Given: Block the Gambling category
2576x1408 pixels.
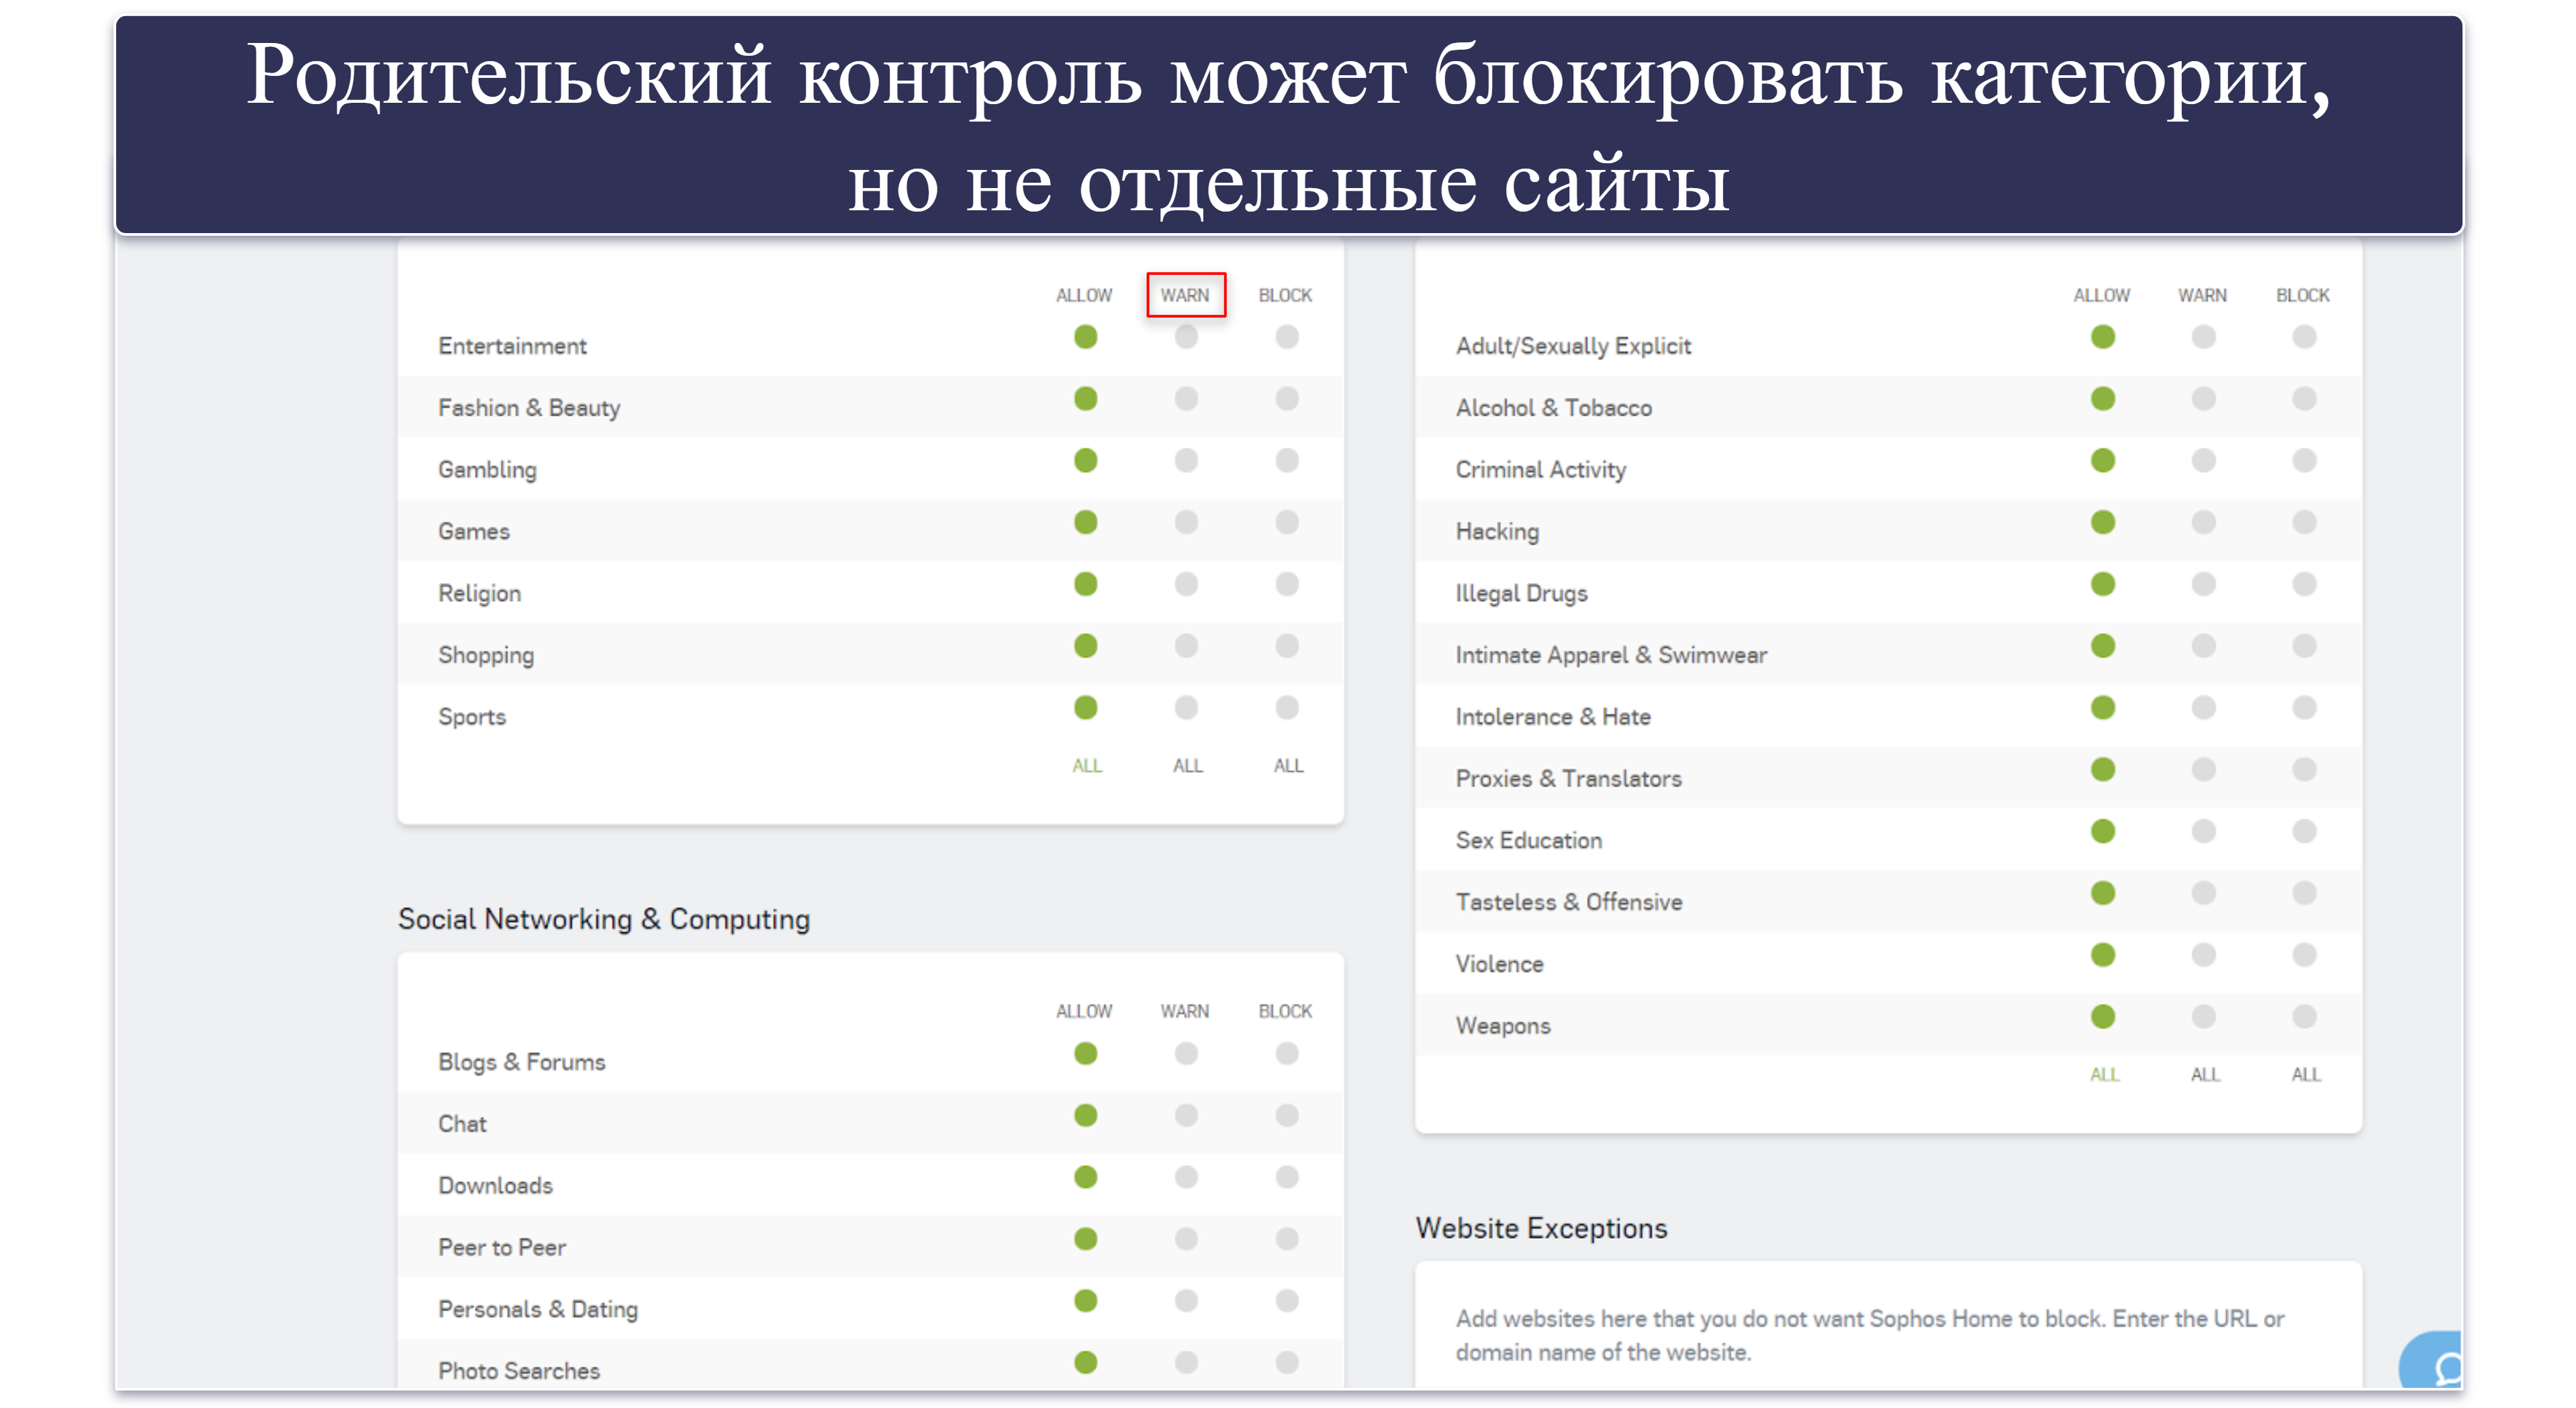Looking at the screenshot, I should point(1287,461).
